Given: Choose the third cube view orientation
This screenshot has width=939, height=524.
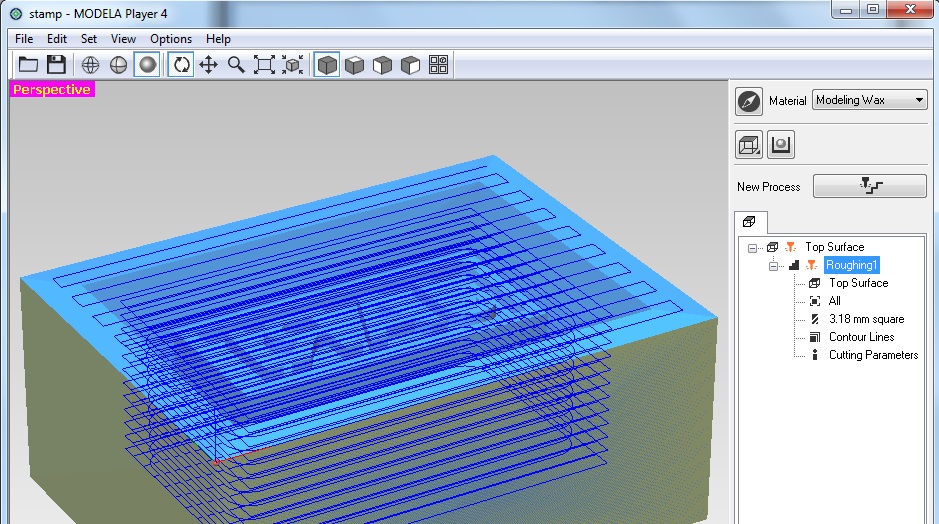Looking at the screenshot, I should click(x=382, y=65).
